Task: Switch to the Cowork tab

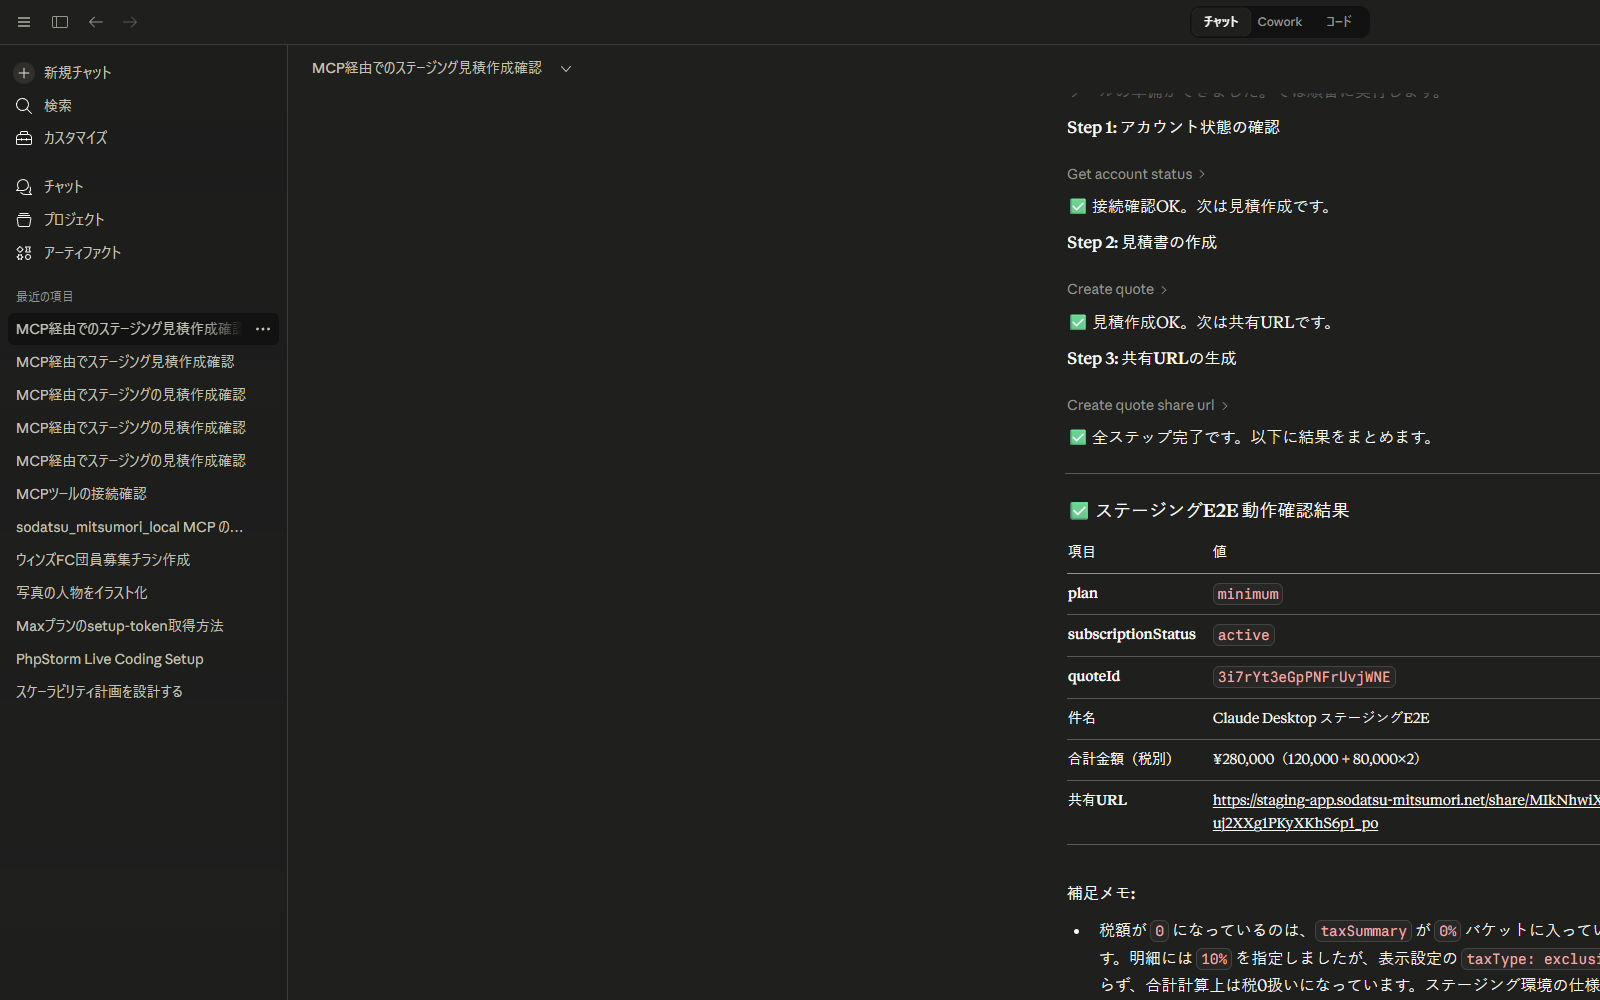Action: click(1279, 21)
